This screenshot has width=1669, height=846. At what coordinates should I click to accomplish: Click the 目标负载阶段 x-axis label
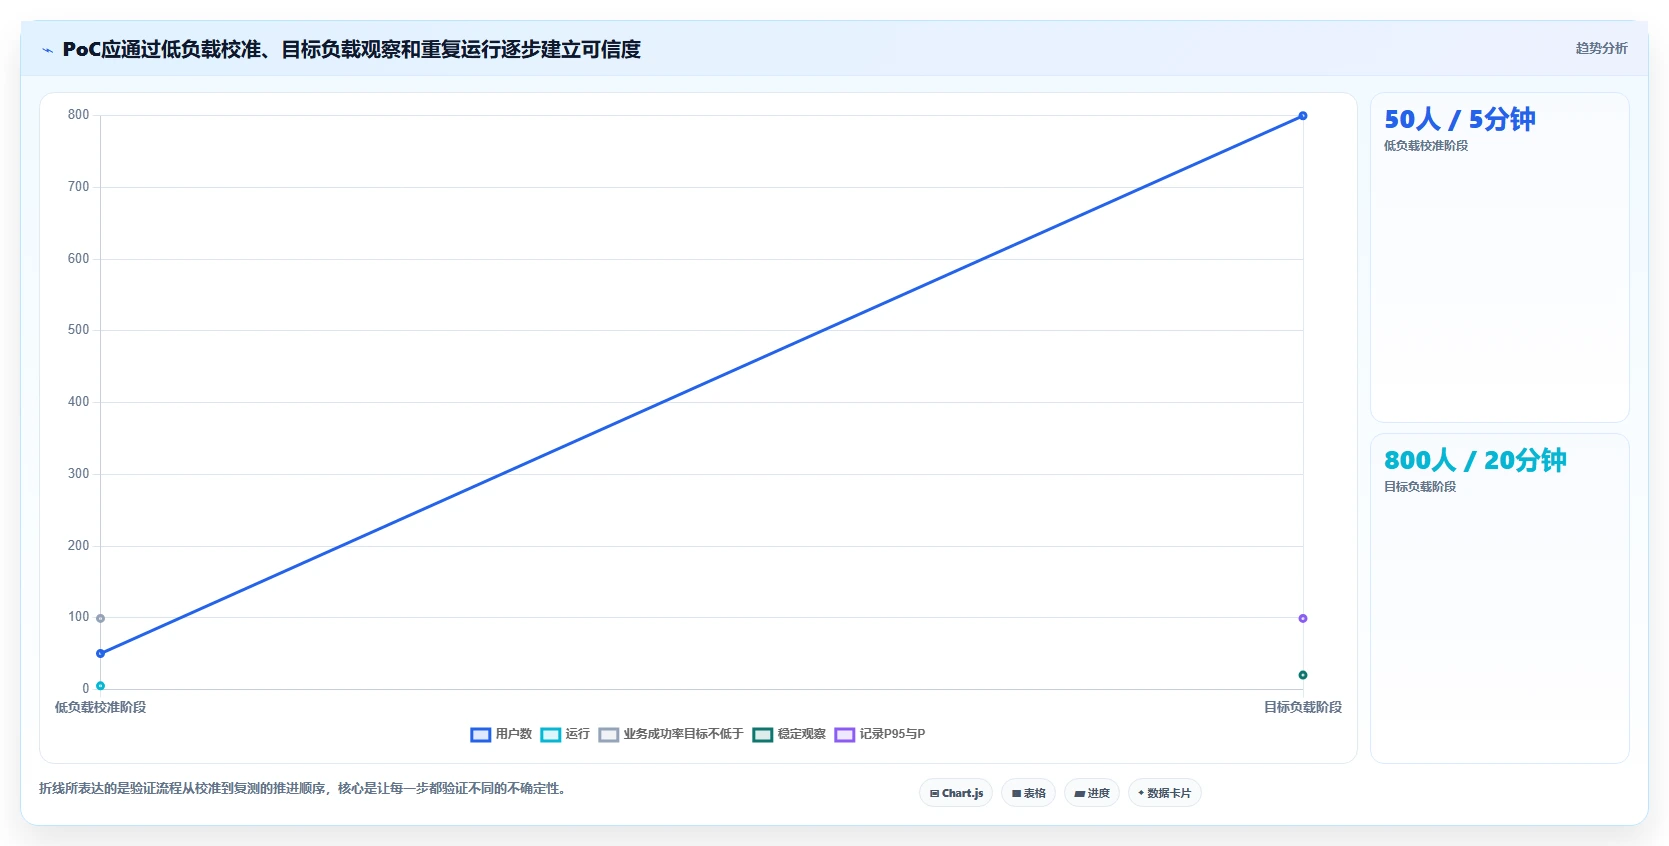(x=1303, y=707)
